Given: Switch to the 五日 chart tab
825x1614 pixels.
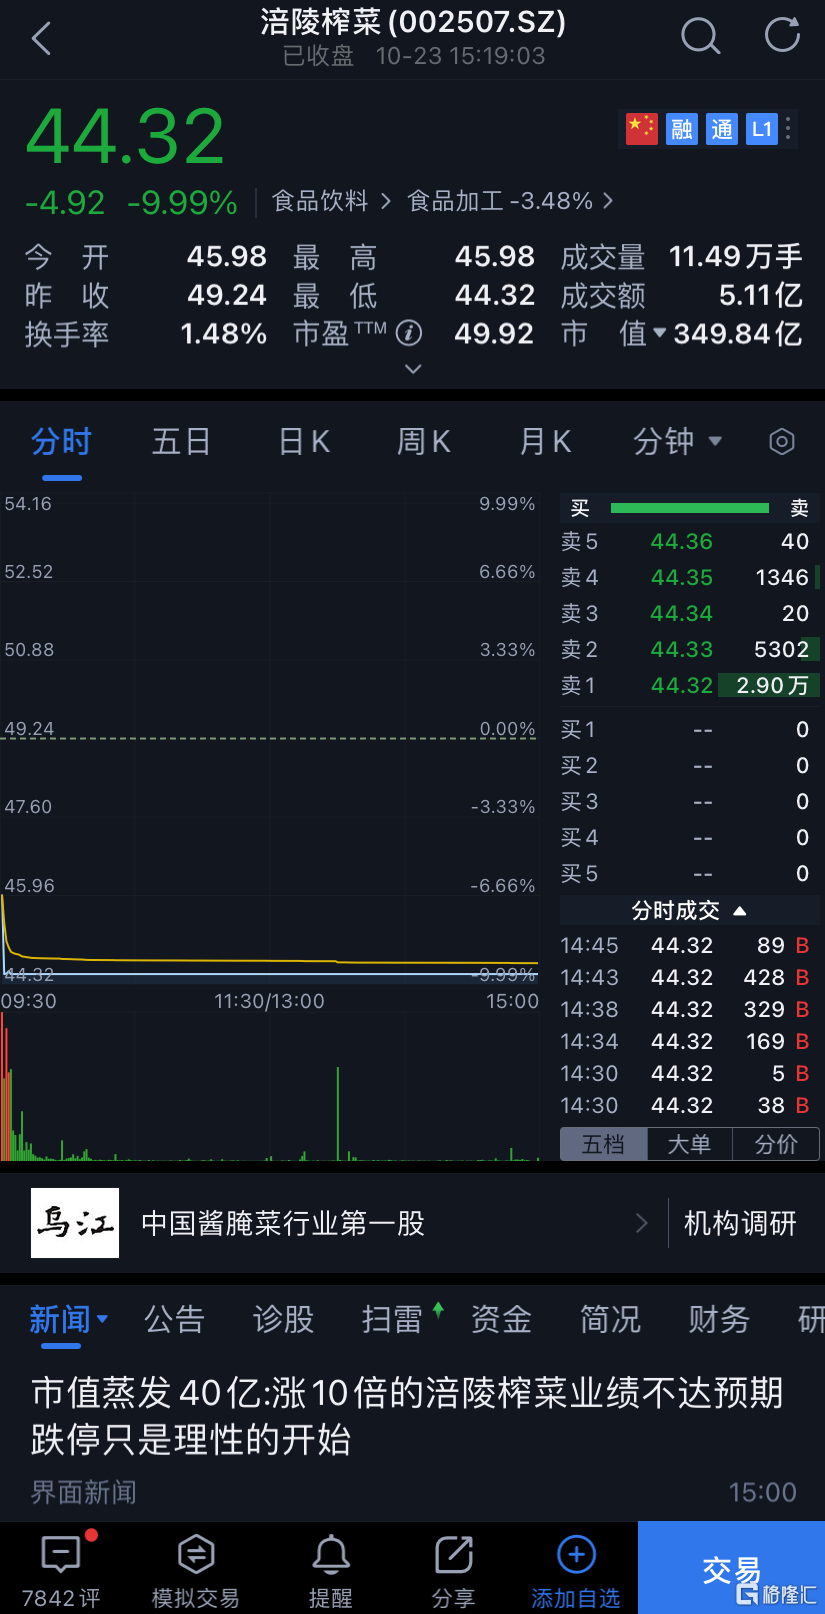Looking at the screenshot, I should tap(181, 441).
